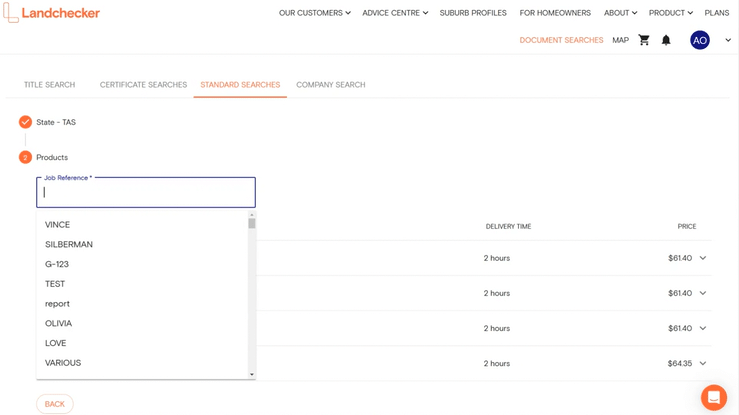The width and height of the screenshot is (739, 415).
Task: Click the AO user avatar
Action: 700,40
